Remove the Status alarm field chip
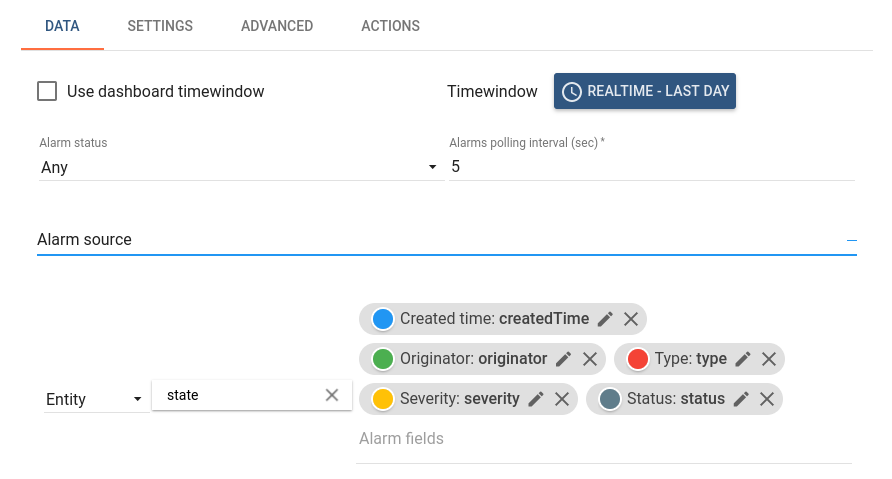Image resolution: width=892 pixels, height=479 pixels. tap(767, 399)
